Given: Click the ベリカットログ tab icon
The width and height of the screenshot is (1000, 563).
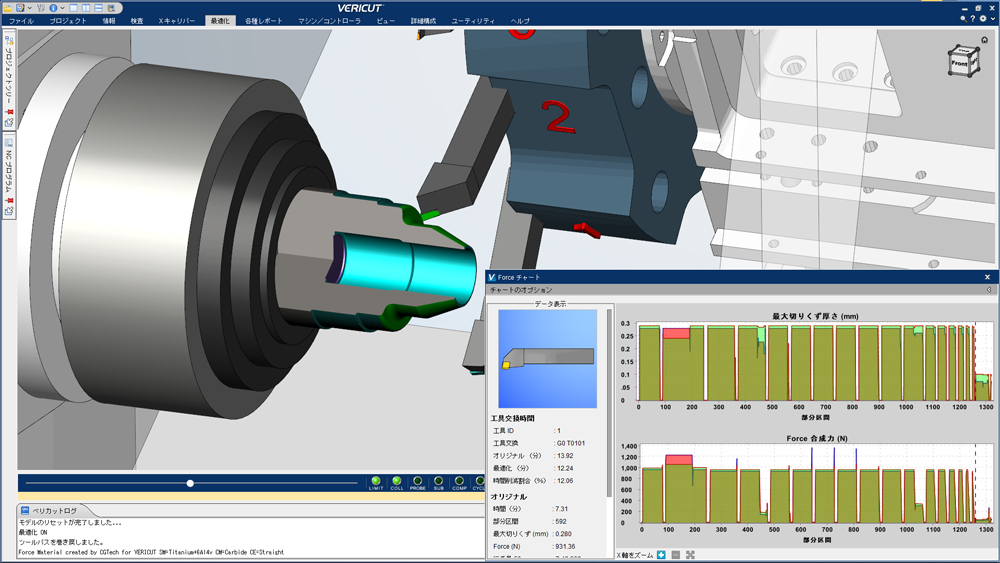Looking at the screenshot, I should click(25, 511).
